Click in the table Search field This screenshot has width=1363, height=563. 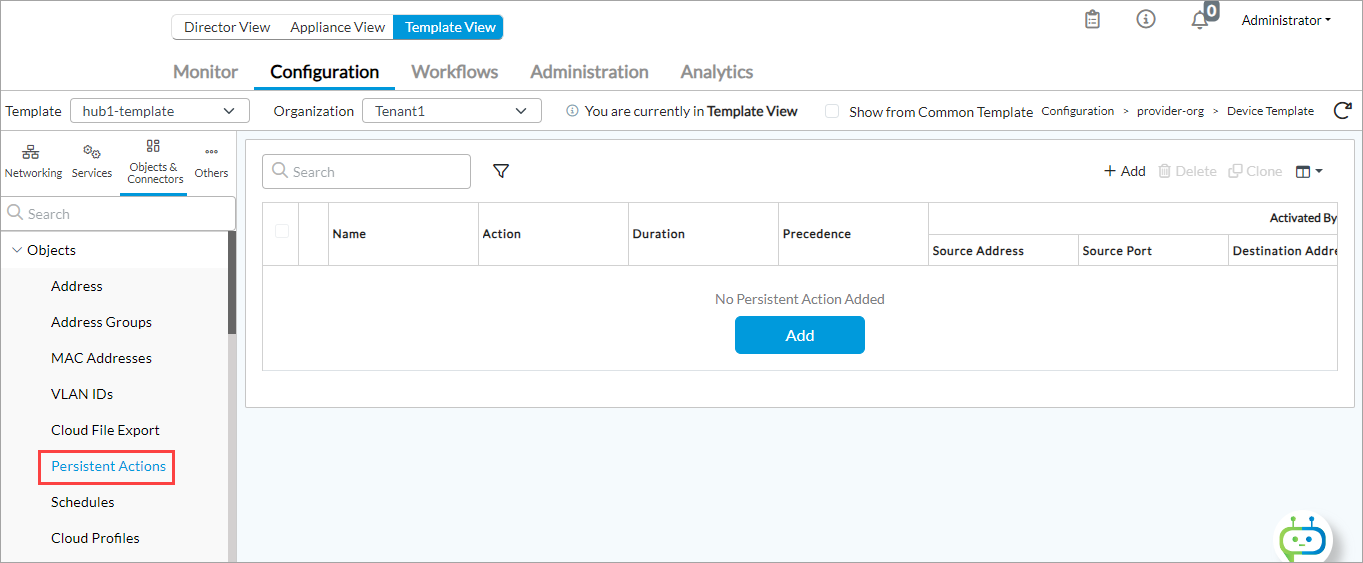click(366, 172)
